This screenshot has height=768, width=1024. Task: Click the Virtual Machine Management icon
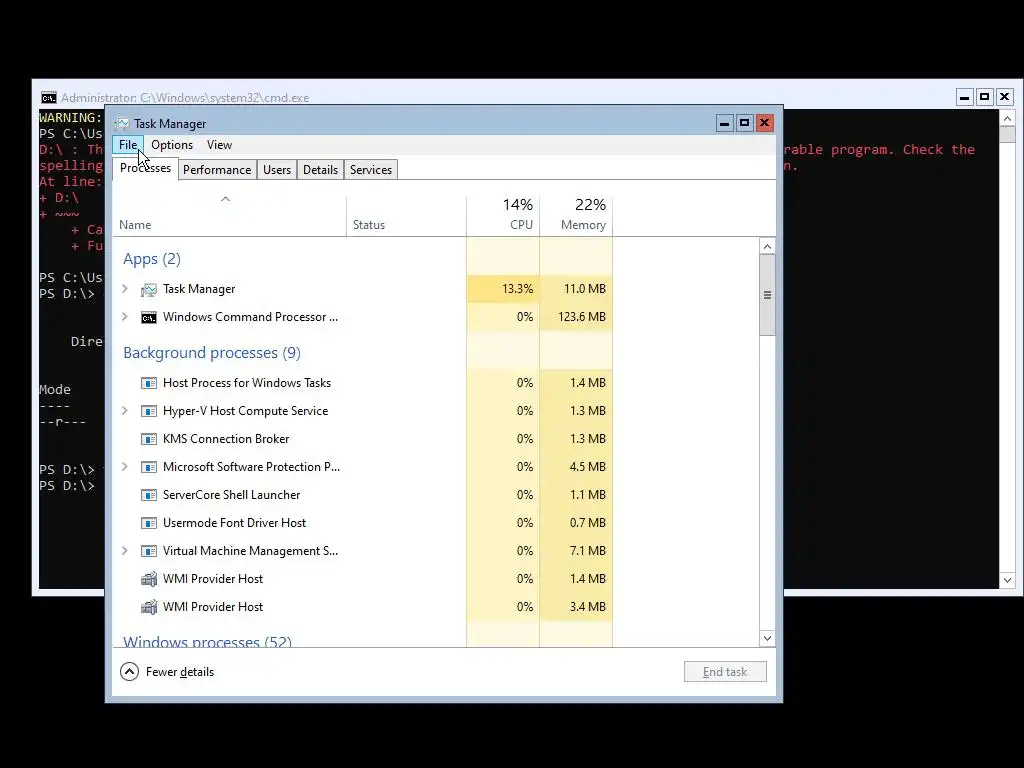[149, 552]
